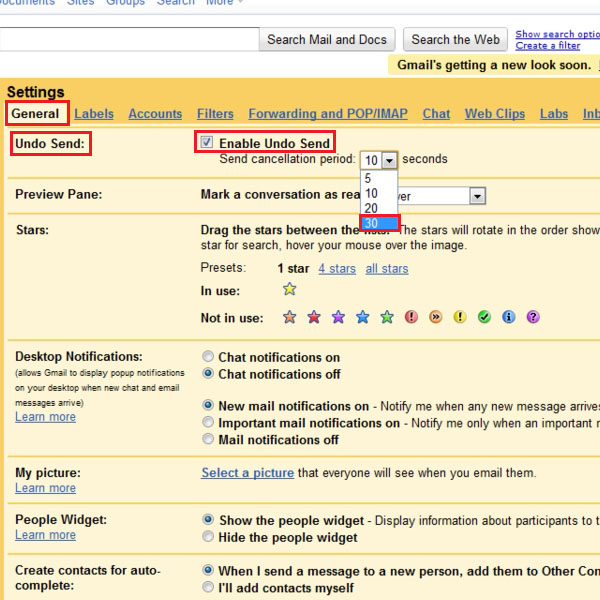
Task: Open the Filters settings tab
Action: [215, 114]
